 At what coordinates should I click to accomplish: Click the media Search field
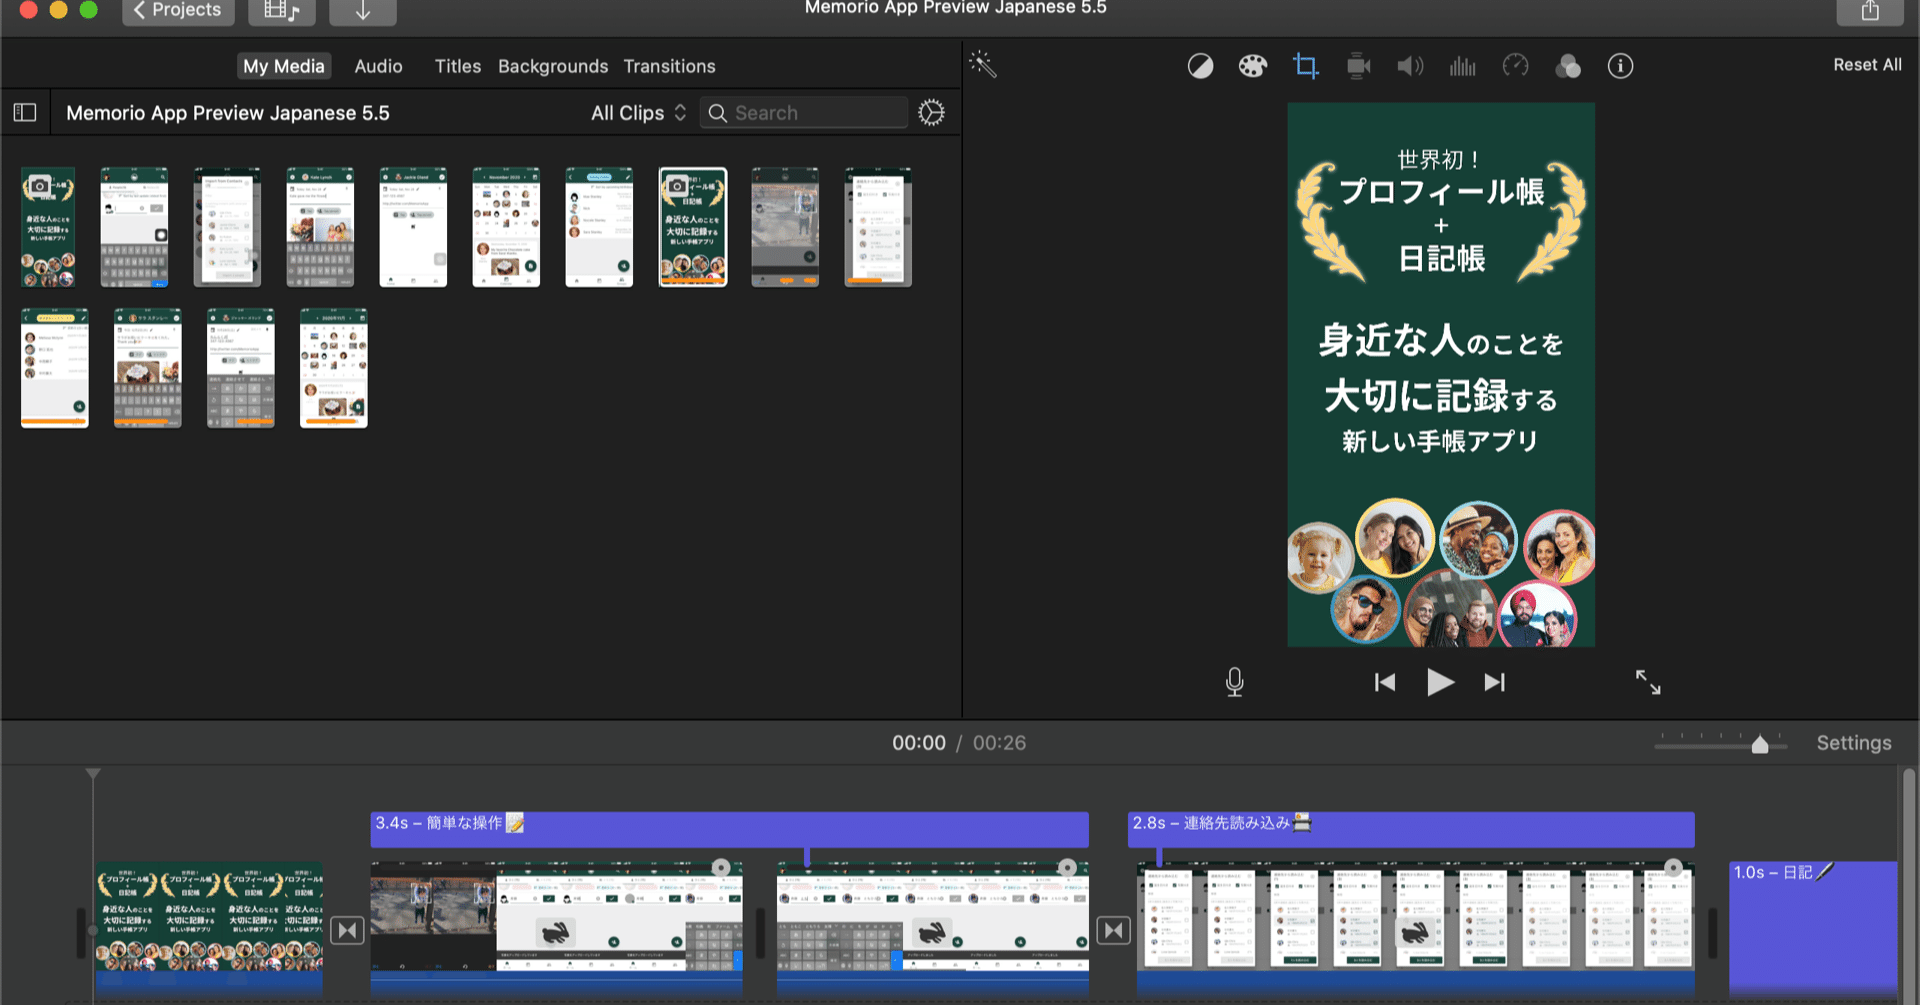point(804,113)
